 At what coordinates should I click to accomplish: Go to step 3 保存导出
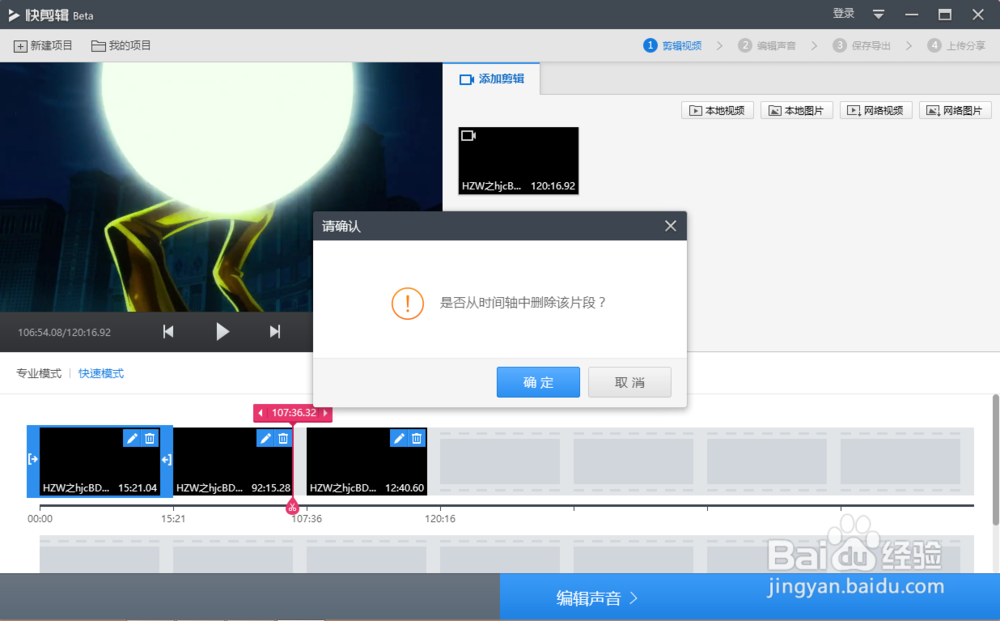point(862,45)
